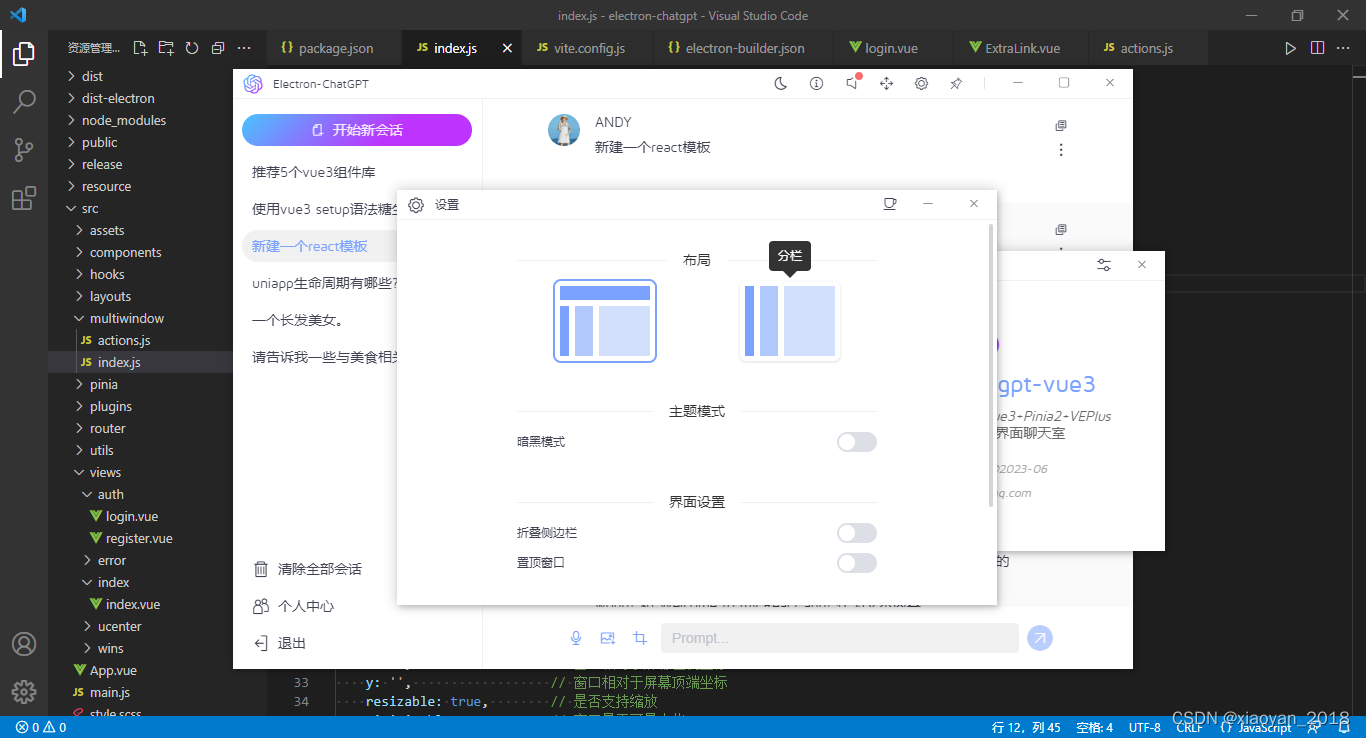Toggle the 置顶窗口 switch
The width and height of the screenshot is (1366, 738).
(x=857, y=563)
